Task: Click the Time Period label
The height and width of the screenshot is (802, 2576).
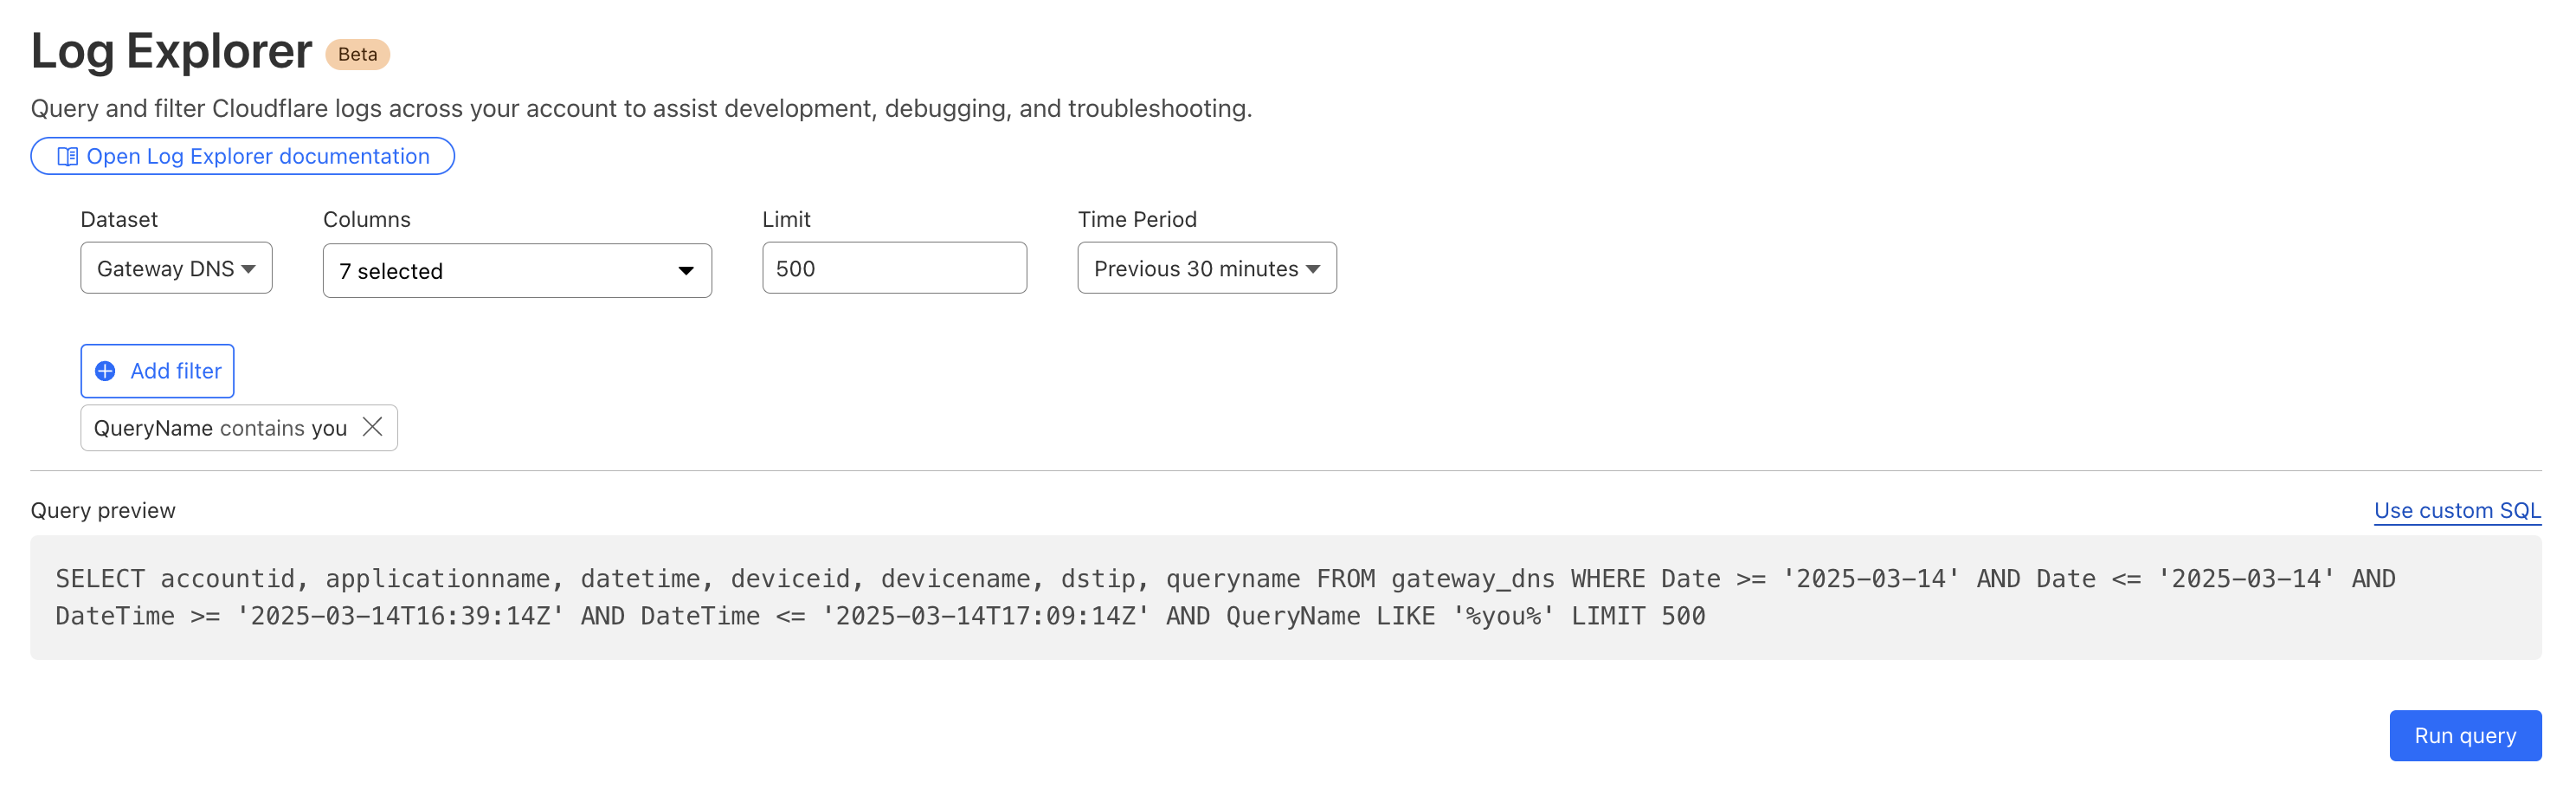Action: (1137, 220)
